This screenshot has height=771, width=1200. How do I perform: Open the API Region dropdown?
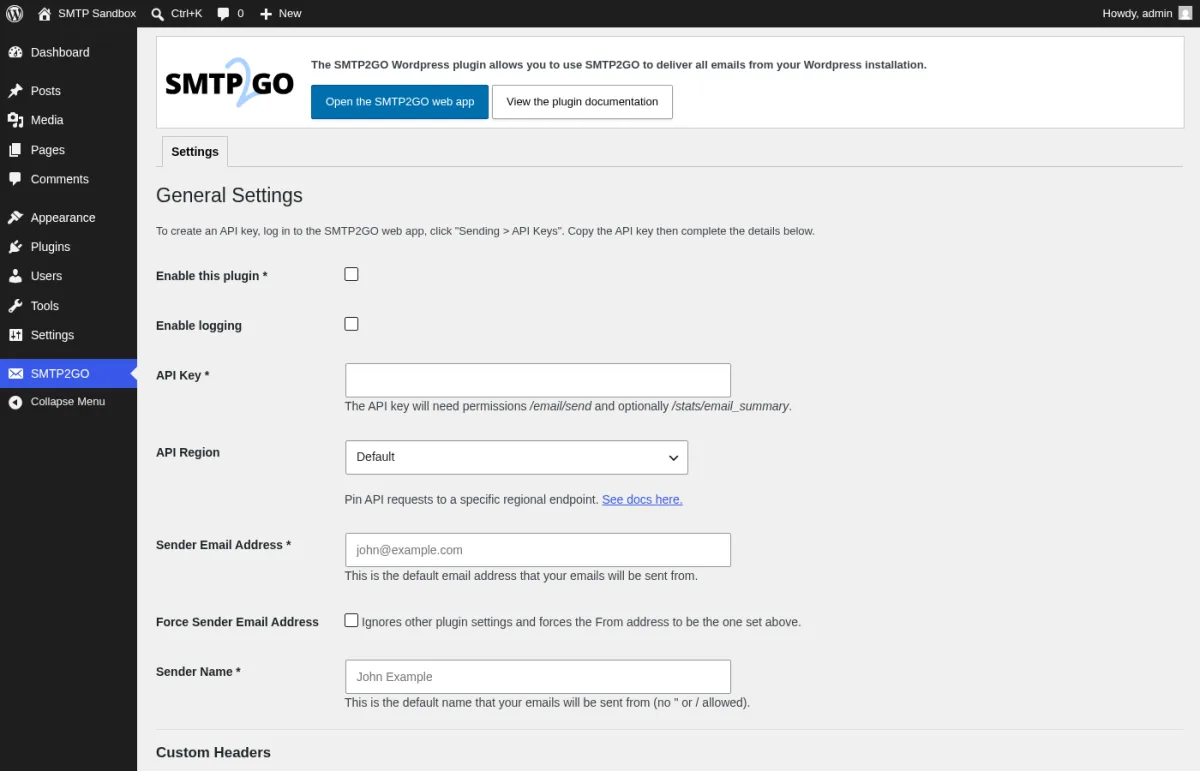click(516, 457)
